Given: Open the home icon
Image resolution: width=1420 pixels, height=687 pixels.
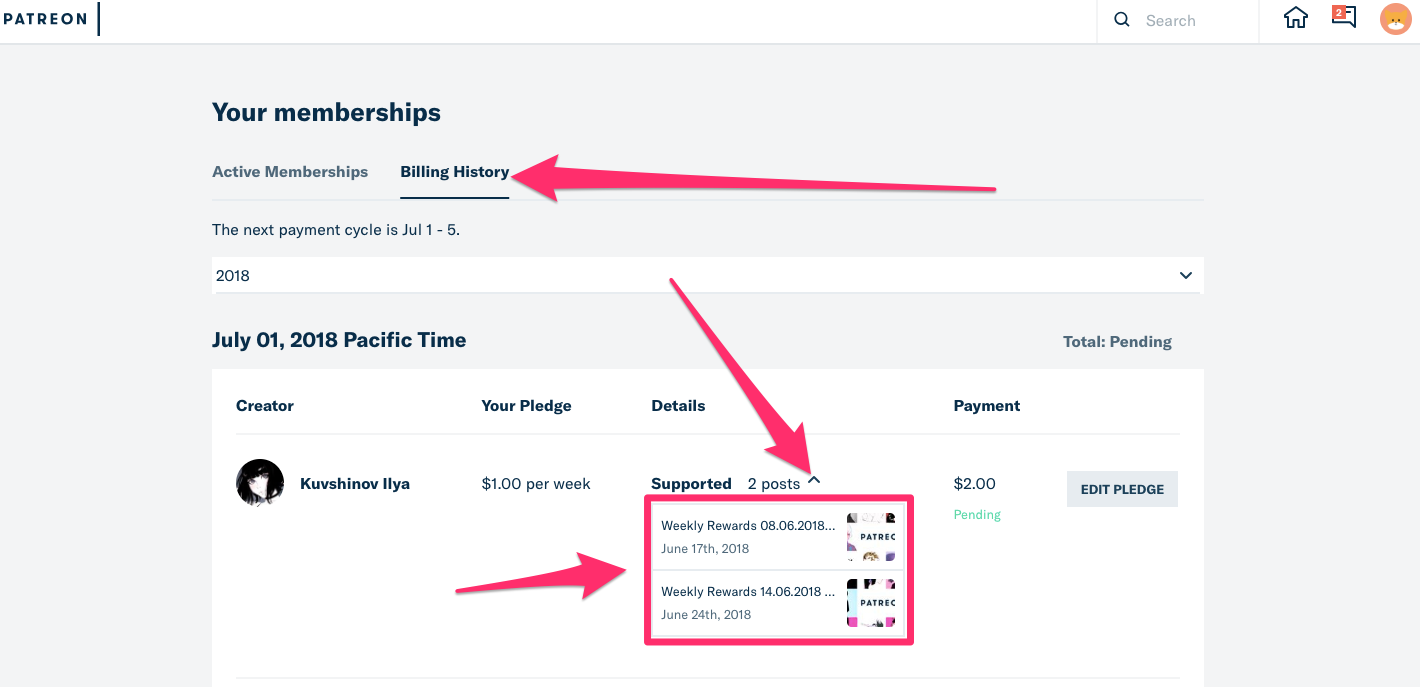Looking at the screenshot, I should [1296, 18].
